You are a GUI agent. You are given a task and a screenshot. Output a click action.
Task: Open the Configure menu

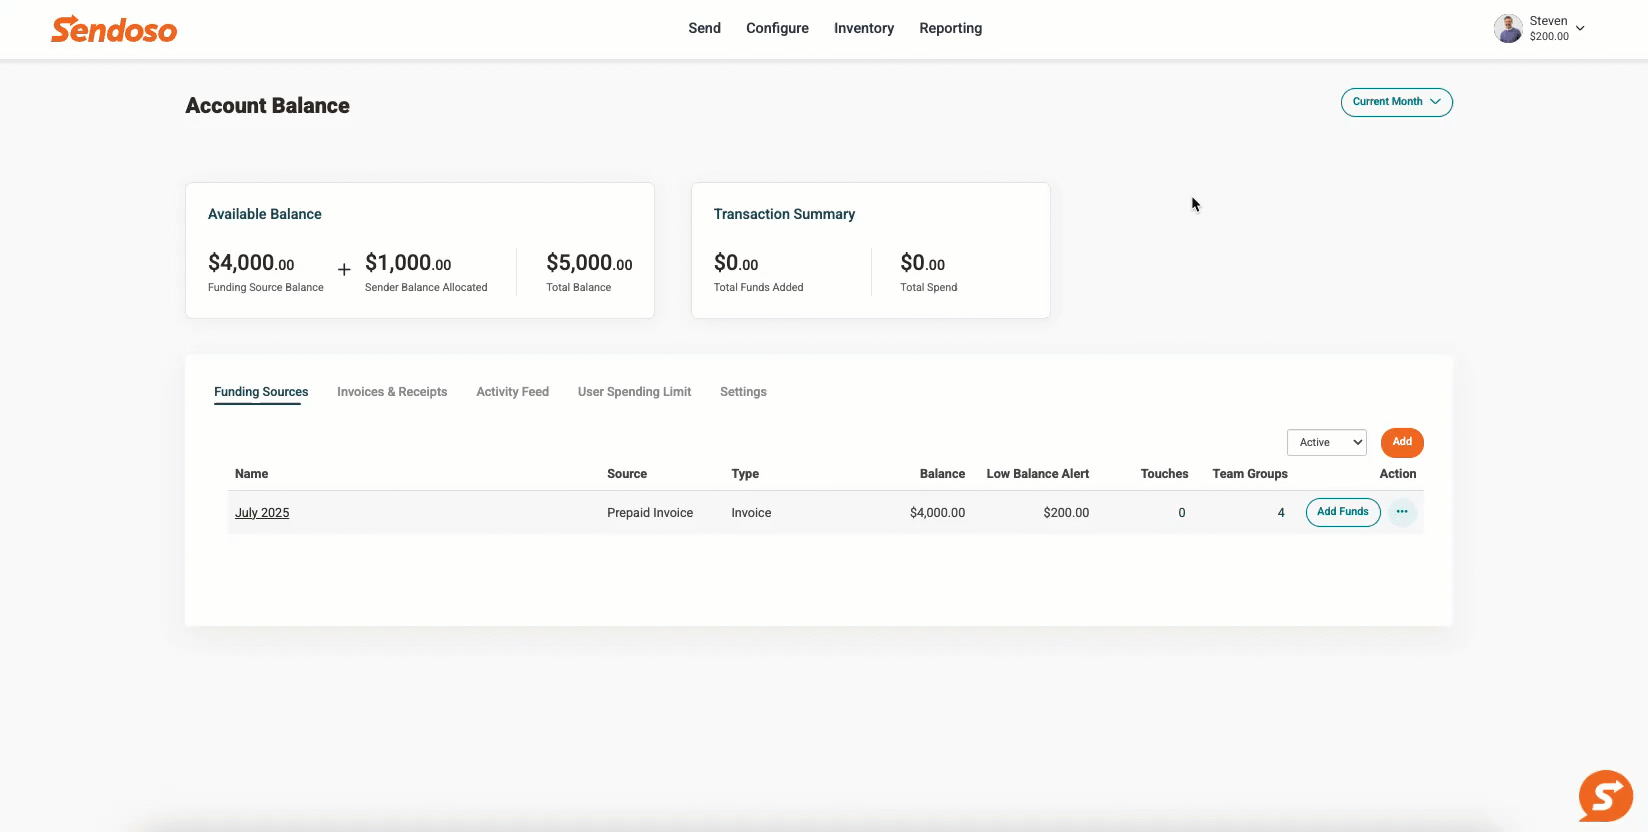pyautogui.click(x=777, y=28)
